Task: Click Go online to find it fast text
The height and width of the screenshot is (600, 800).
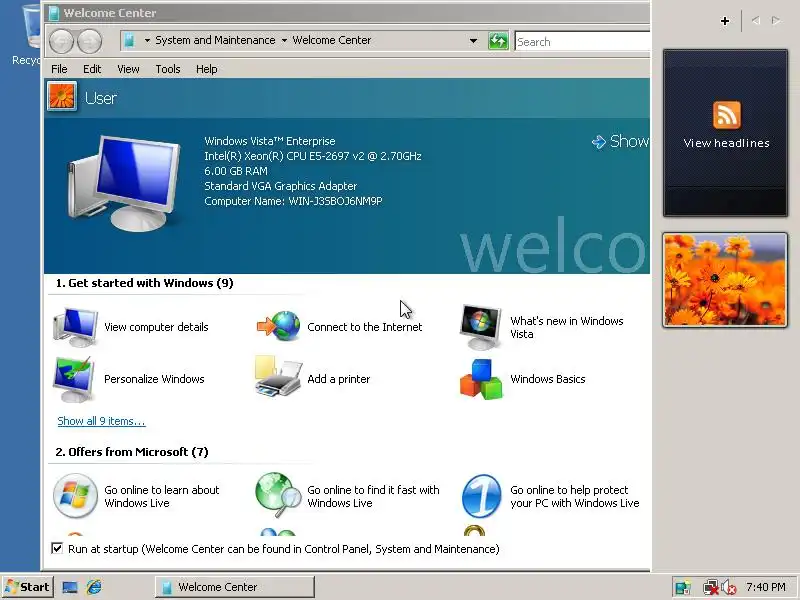Action: [373, 496]
